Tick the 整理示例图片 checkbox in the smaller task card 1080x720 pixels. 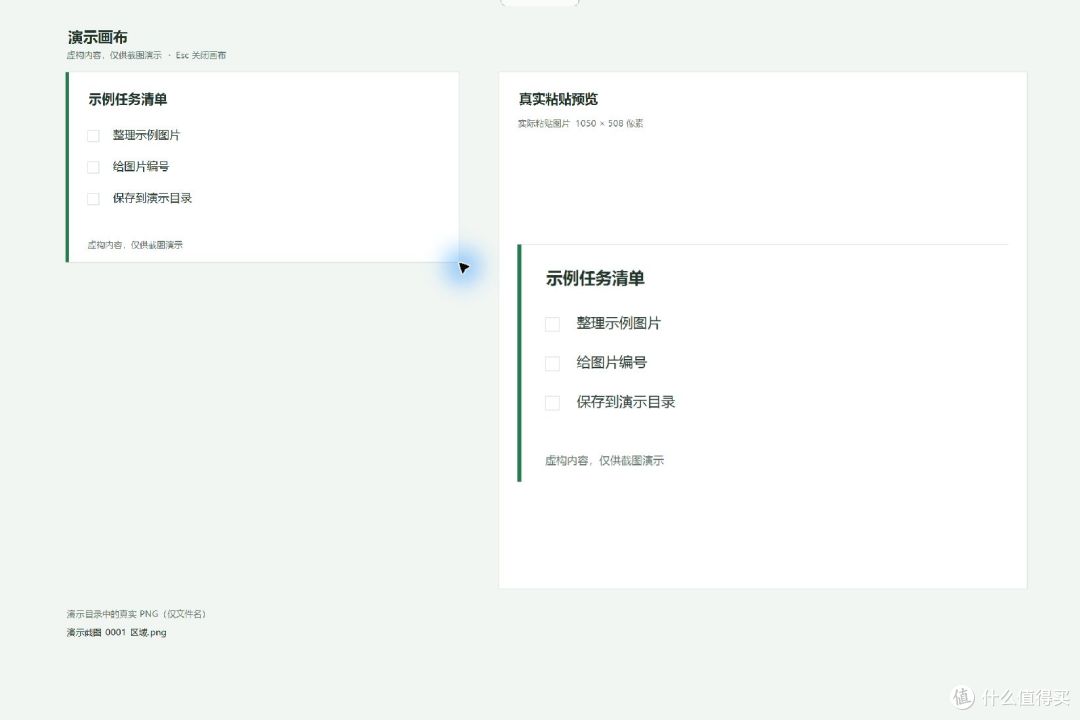(94, 136)
